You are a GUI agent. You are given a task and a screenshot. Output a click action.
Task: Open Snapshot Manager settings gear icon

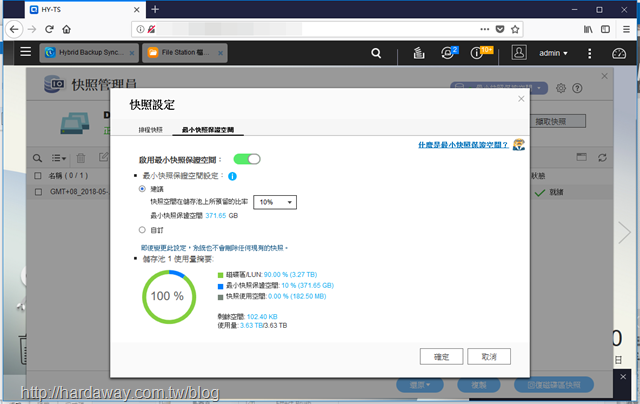(x=561, y=88)
